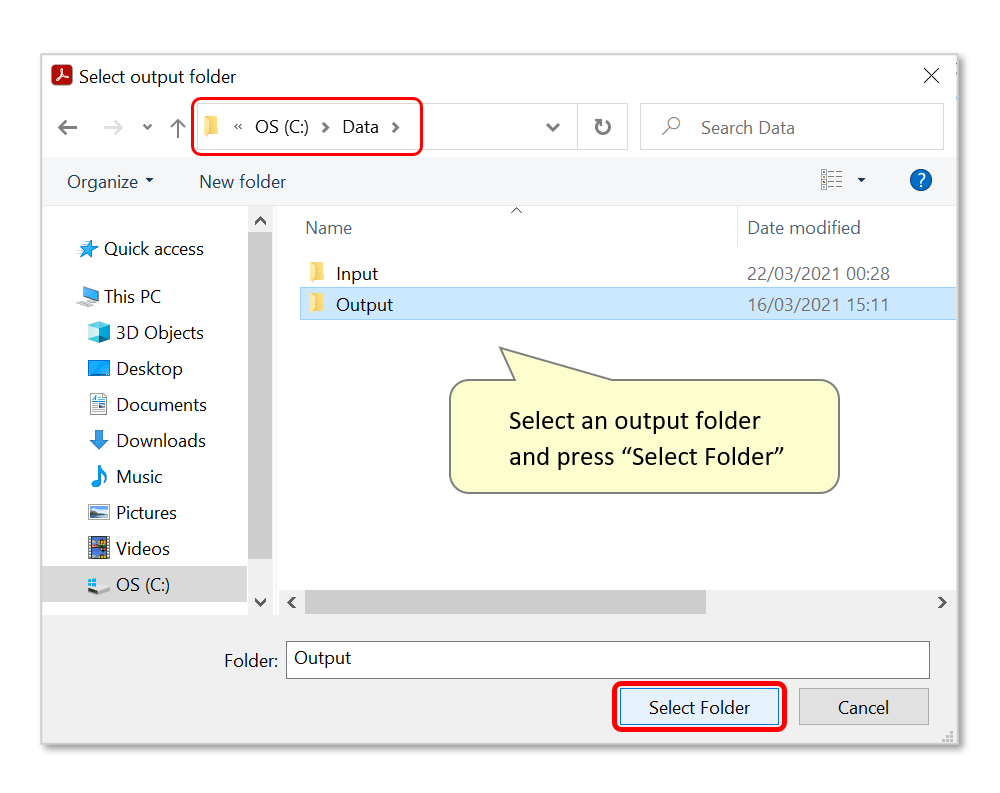
Task: Open the recent locations dropdown arrow
Action: click(147, 128)
